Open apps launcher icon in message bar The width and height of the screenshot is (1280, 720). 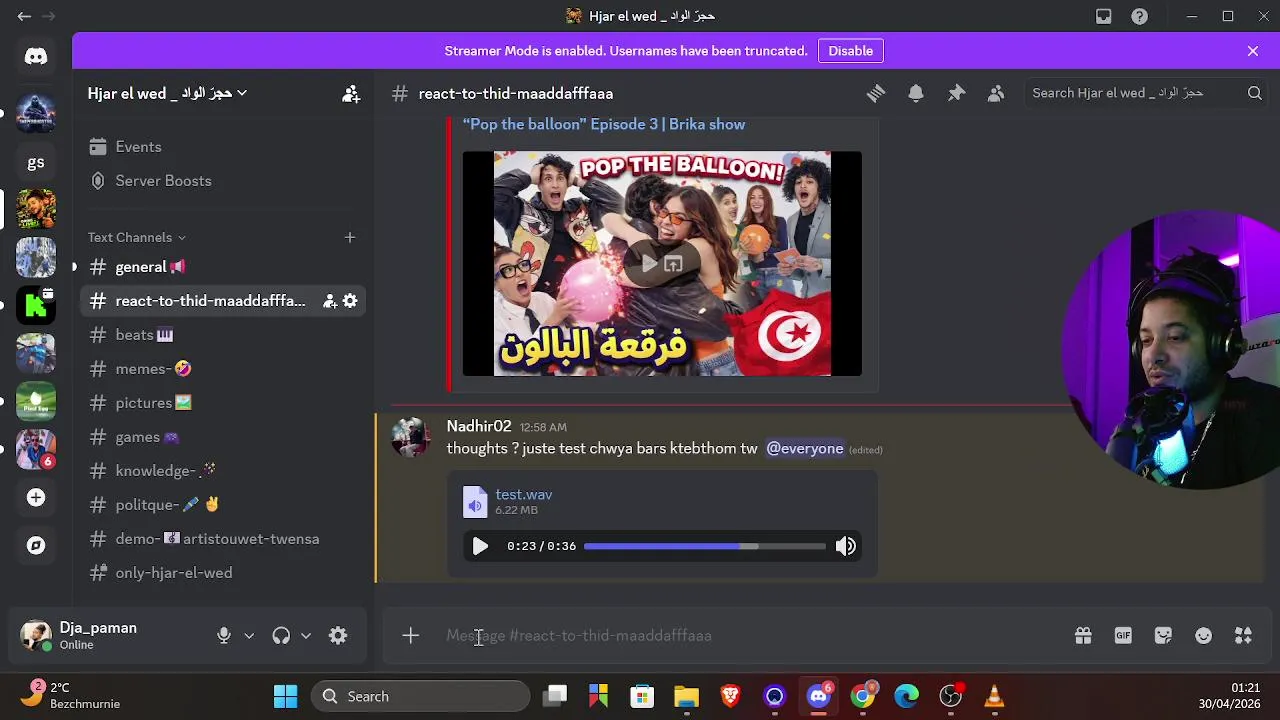1243,636
